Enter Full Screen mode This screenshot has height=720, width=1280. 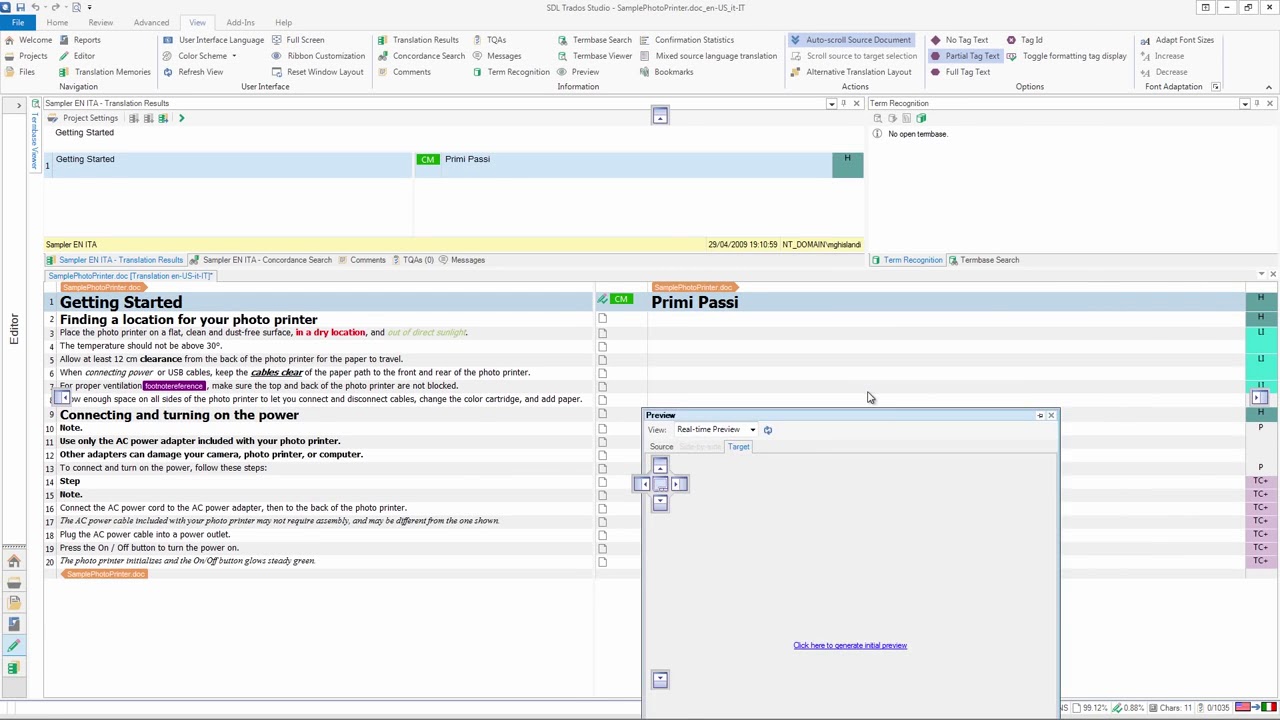point(298,40)
